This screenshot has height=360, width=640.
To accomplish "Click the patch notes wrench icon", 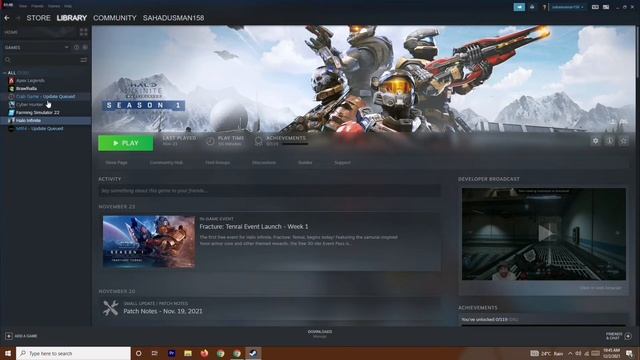I will pyautogui.click(x=110, y=308).
